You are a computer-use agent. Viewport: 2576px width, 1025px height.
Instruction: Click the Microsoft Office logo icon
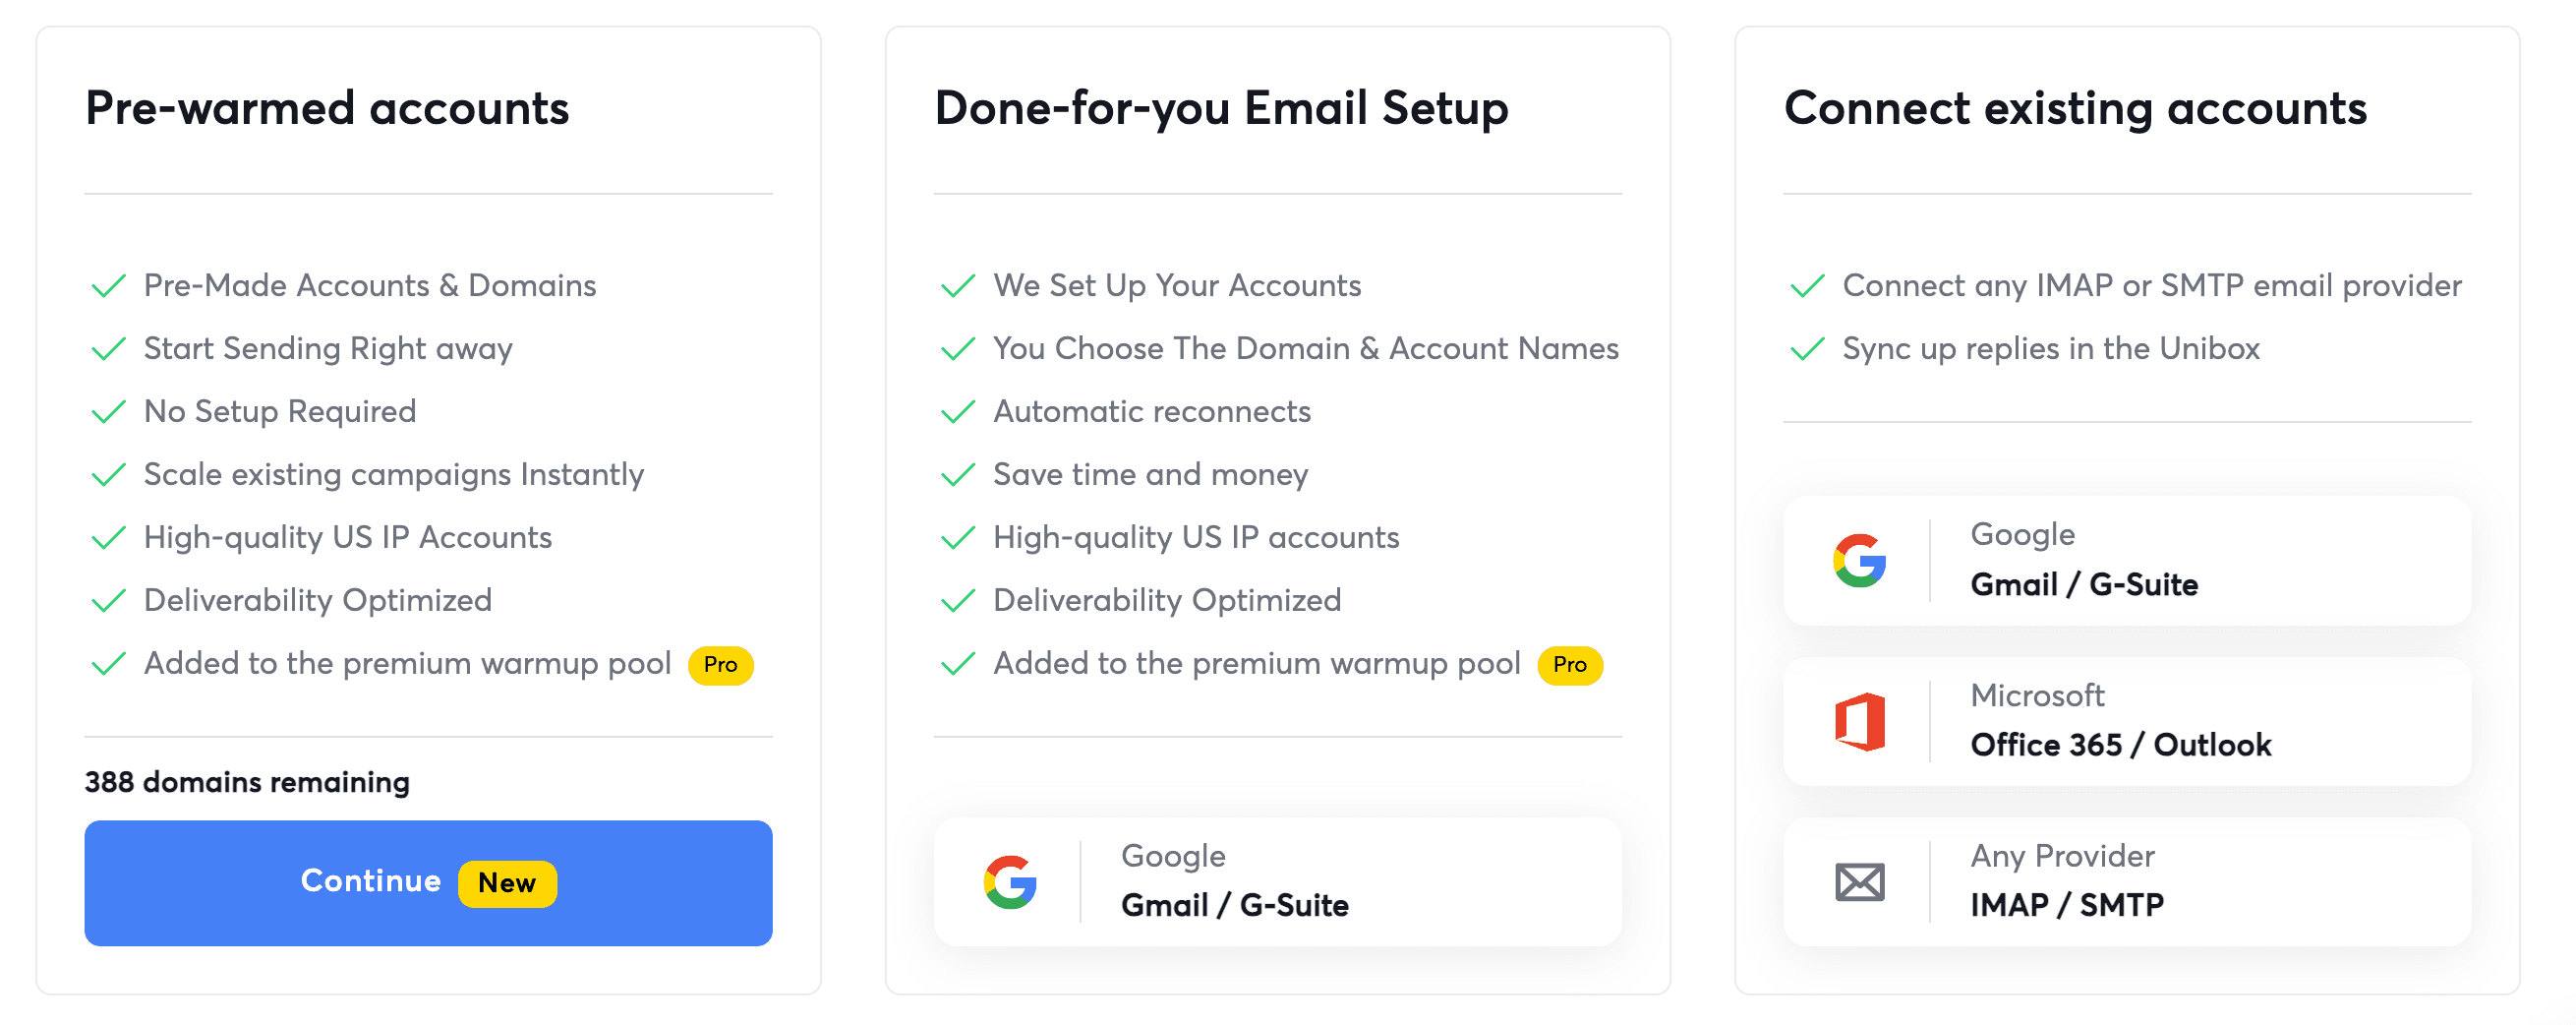click(x=1859, y=721)
